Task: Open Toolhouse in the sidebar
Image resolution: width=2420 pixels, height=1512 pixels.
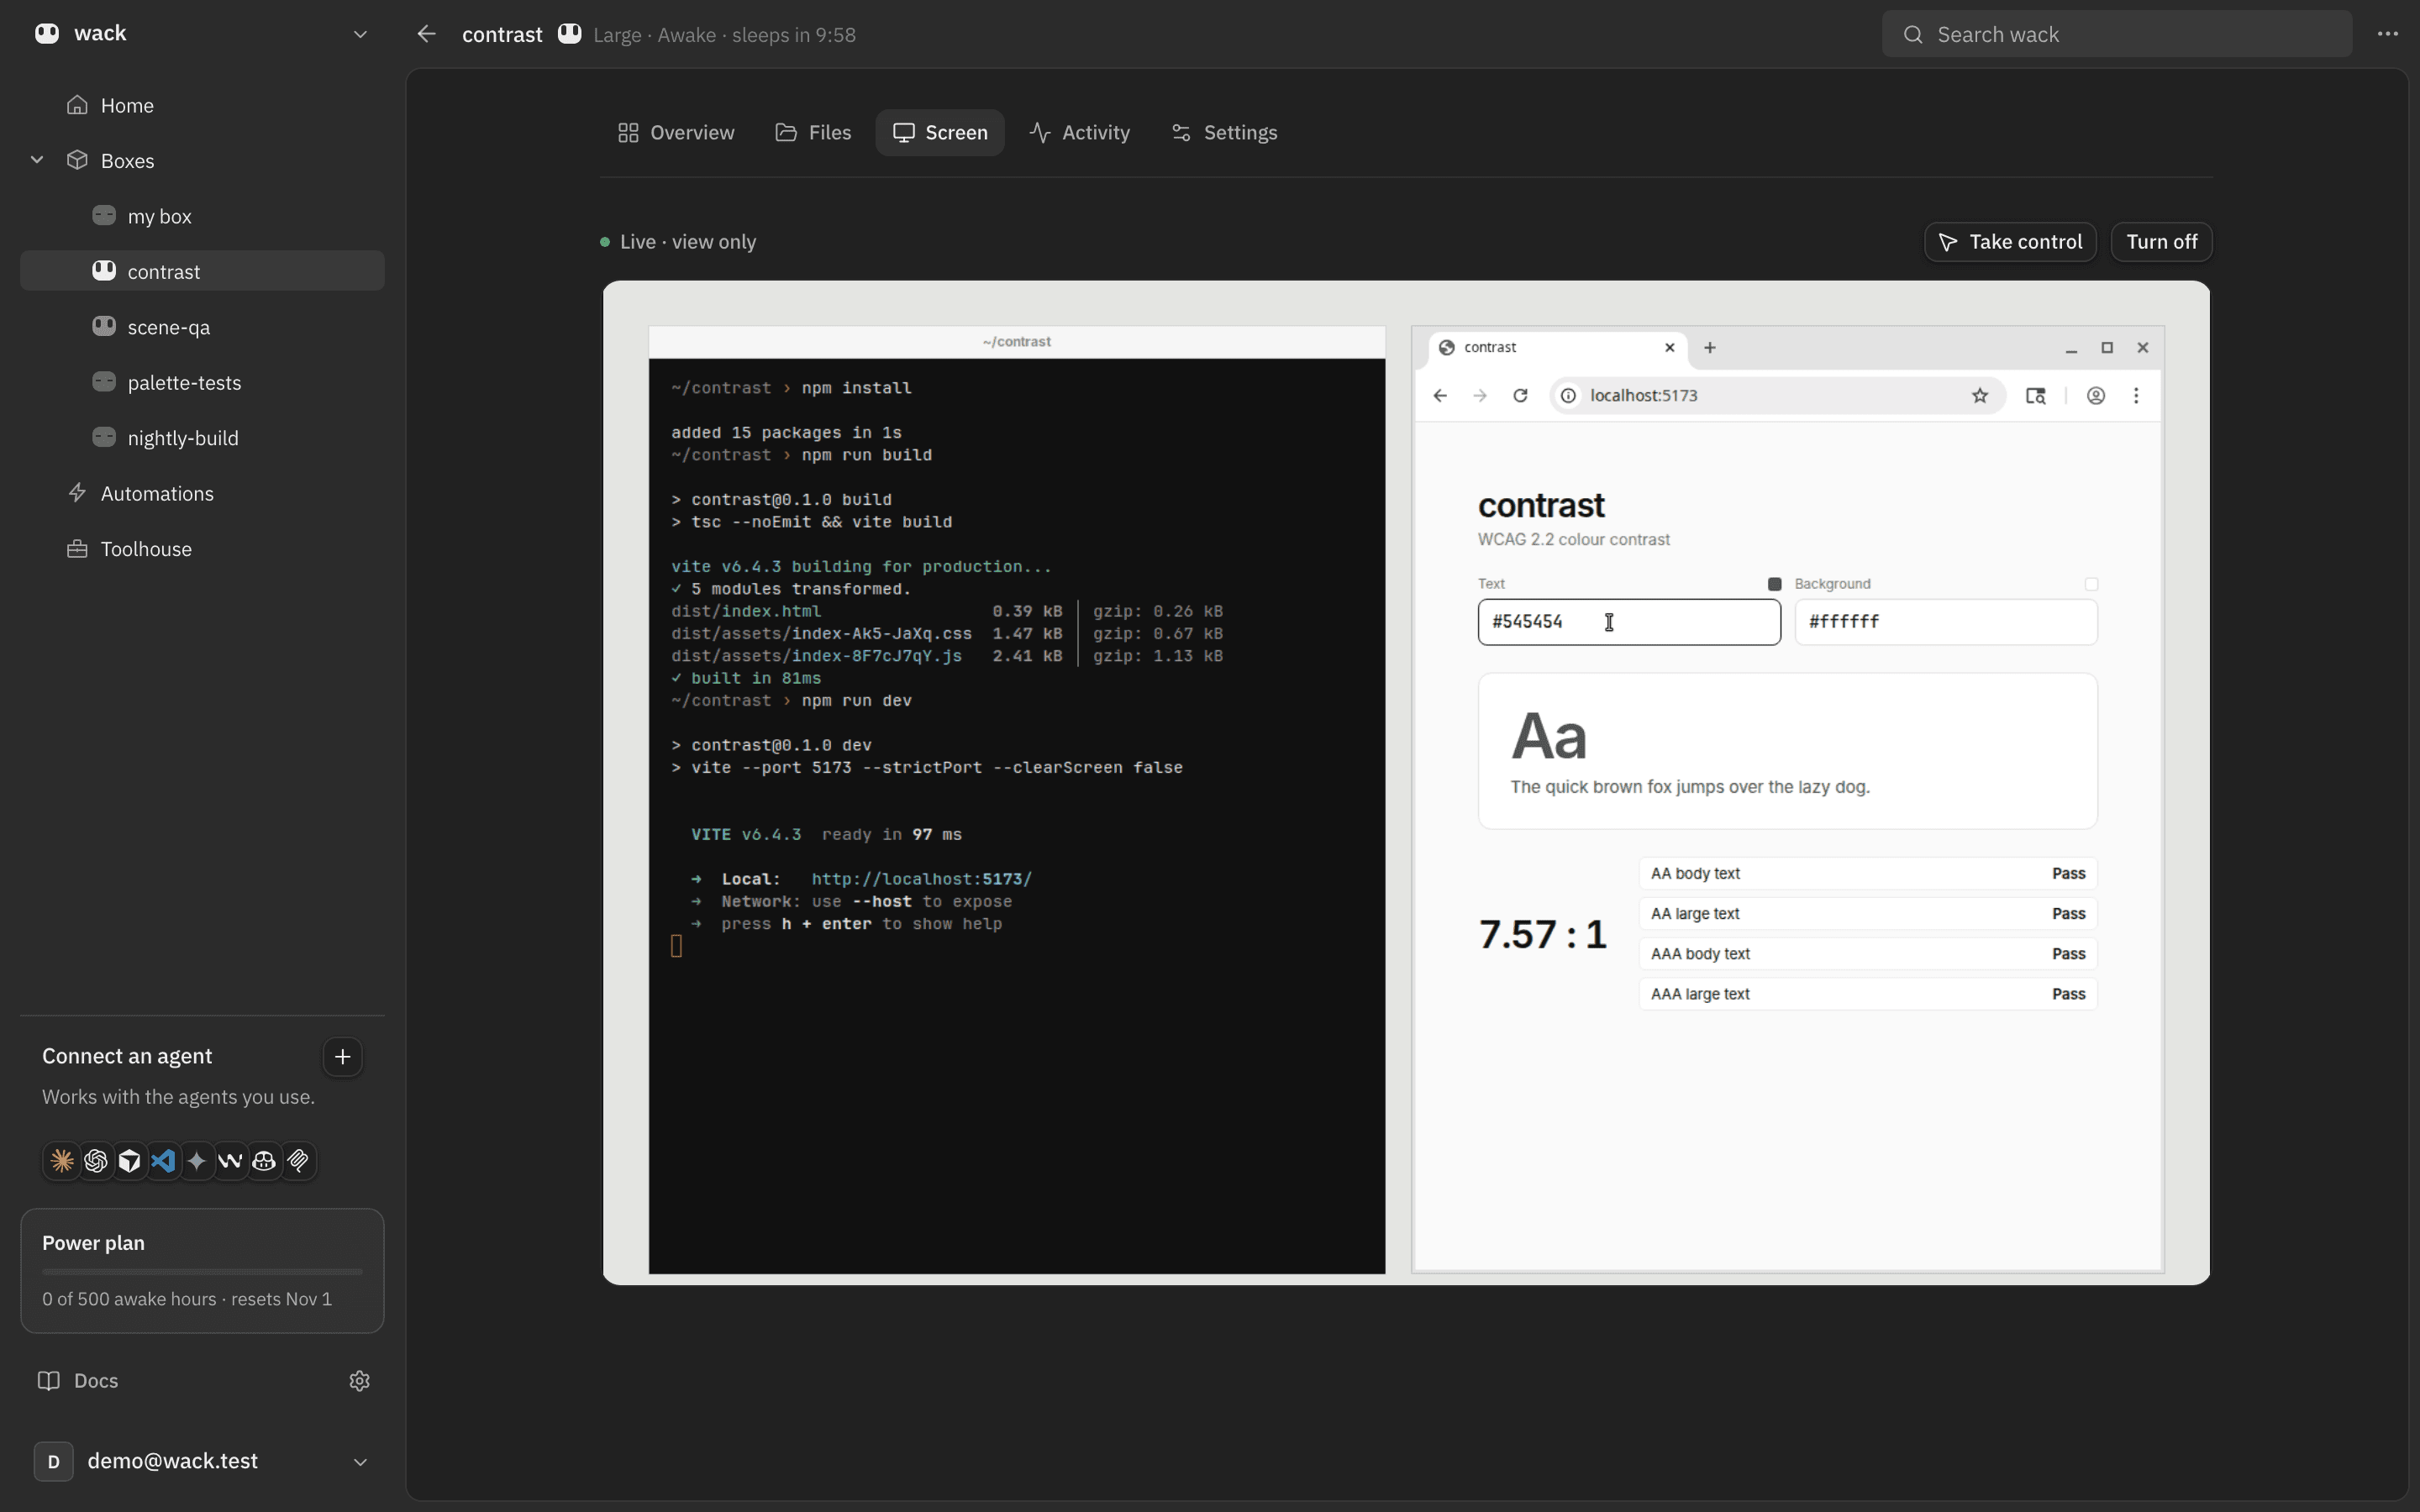Action: tap(202, 549)
